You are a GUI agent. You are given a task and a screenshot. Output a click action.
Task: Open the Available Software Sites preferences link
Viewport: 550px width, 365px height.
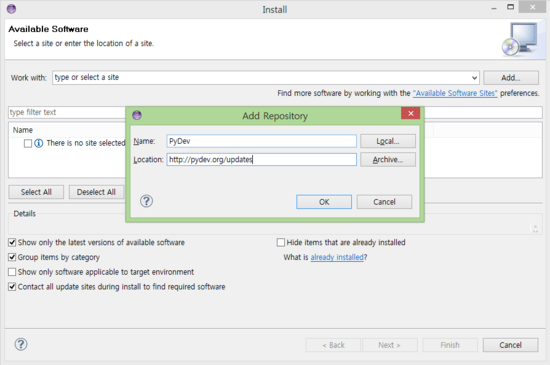tap(455, 93)
